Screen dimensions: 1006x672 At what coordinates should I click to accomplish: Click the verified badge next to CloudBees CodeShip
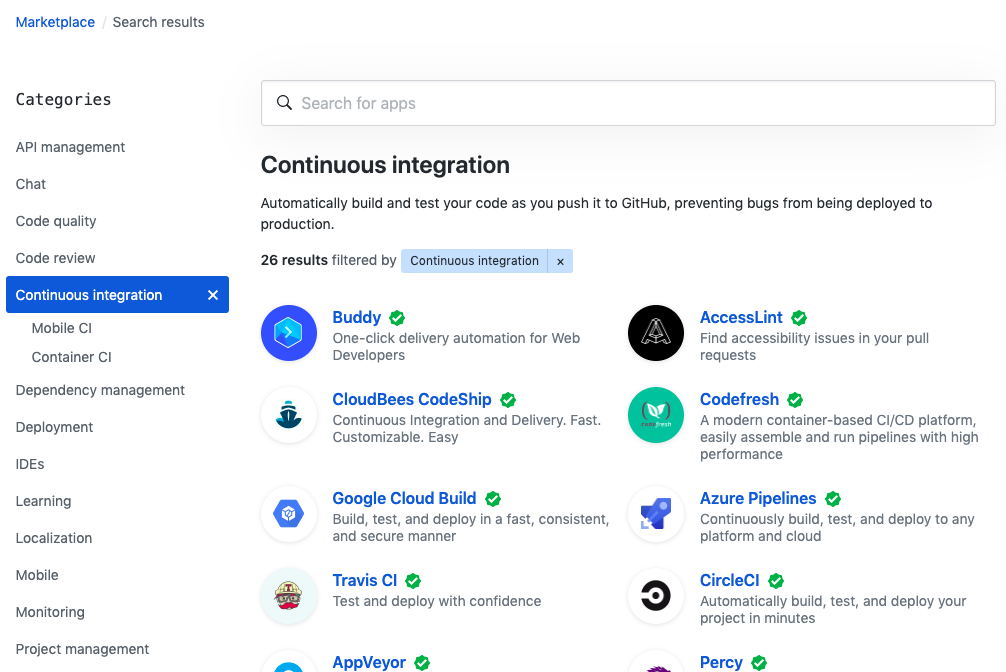508,400
